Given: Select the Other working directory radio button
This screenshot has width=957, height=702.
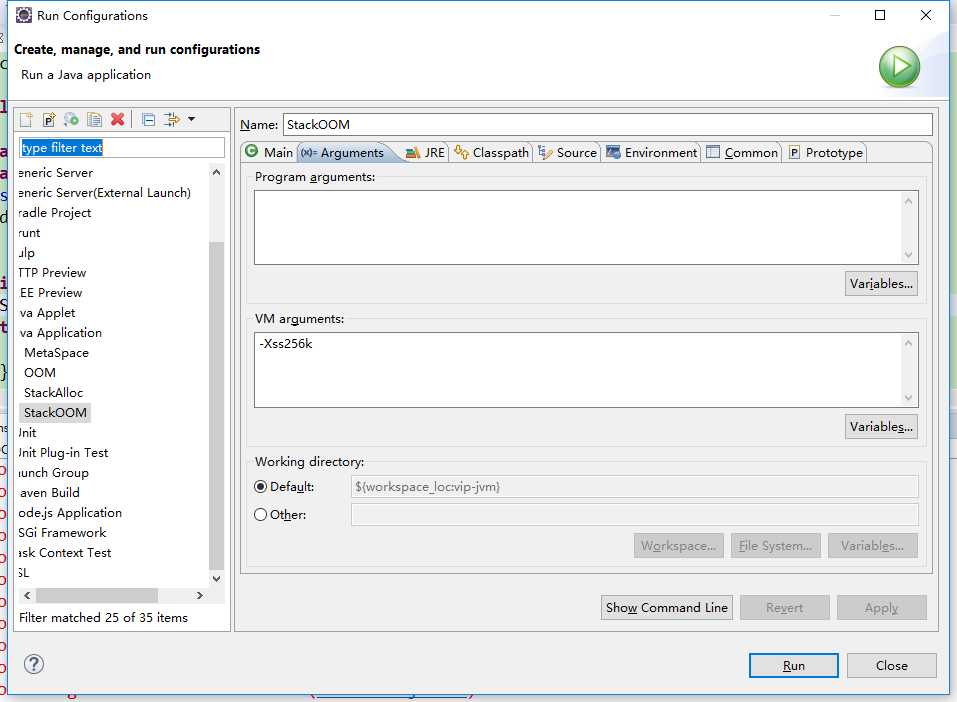Looking at the screenshot, I should [261, 515].
